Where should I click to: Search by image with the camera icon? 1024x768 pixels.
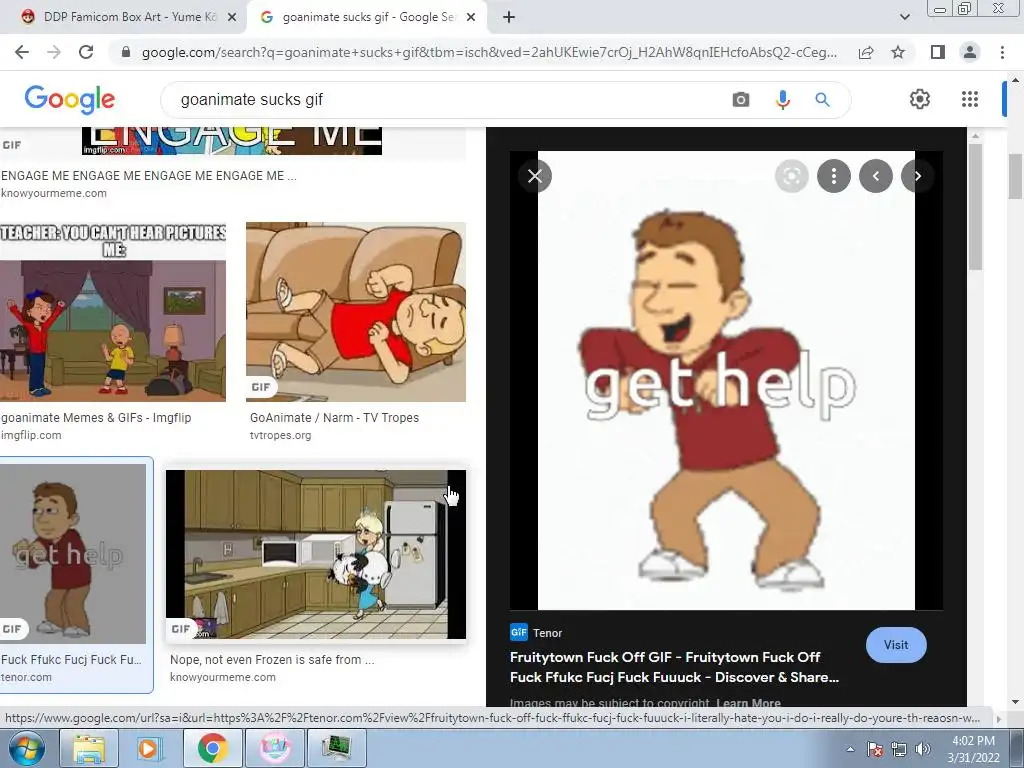click(741, 99)
